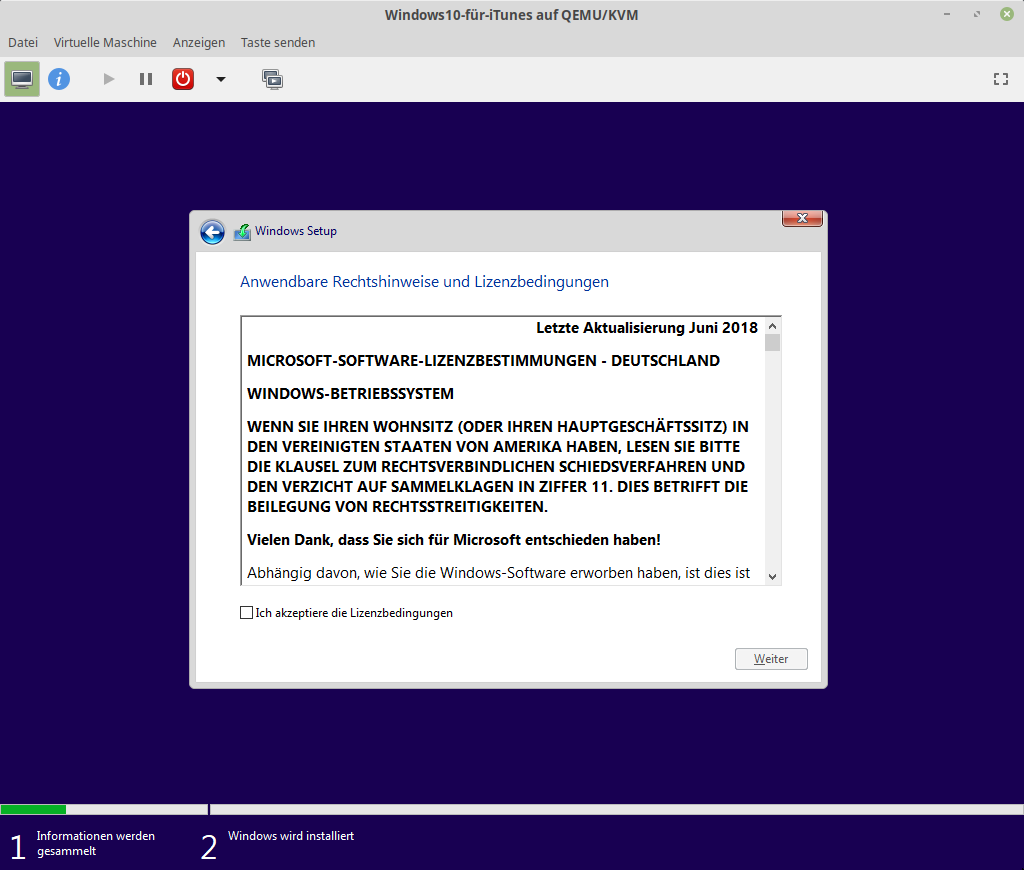Viewport: 1024px width, 870px height.
Task: Open the Anzeigen menu
Action: (198, 43)
